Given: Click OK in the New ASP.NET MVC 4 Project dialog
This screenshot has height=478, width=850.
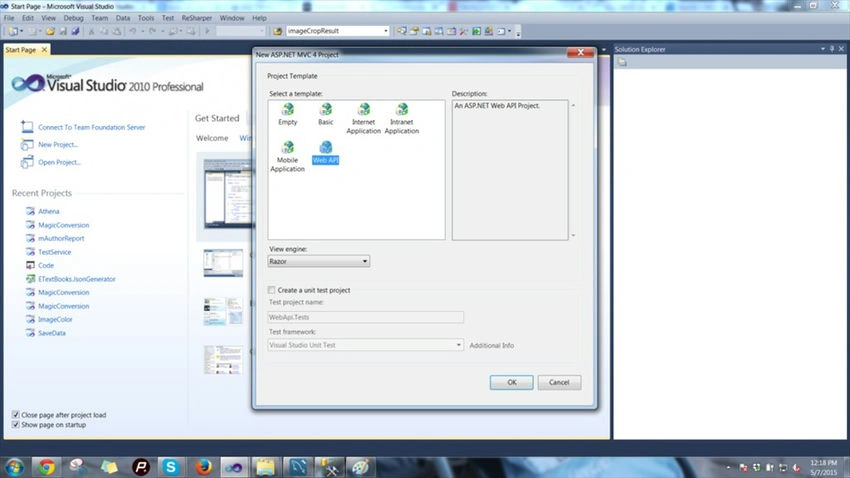Looking at the screenshot, I should (x=512, y=382).
